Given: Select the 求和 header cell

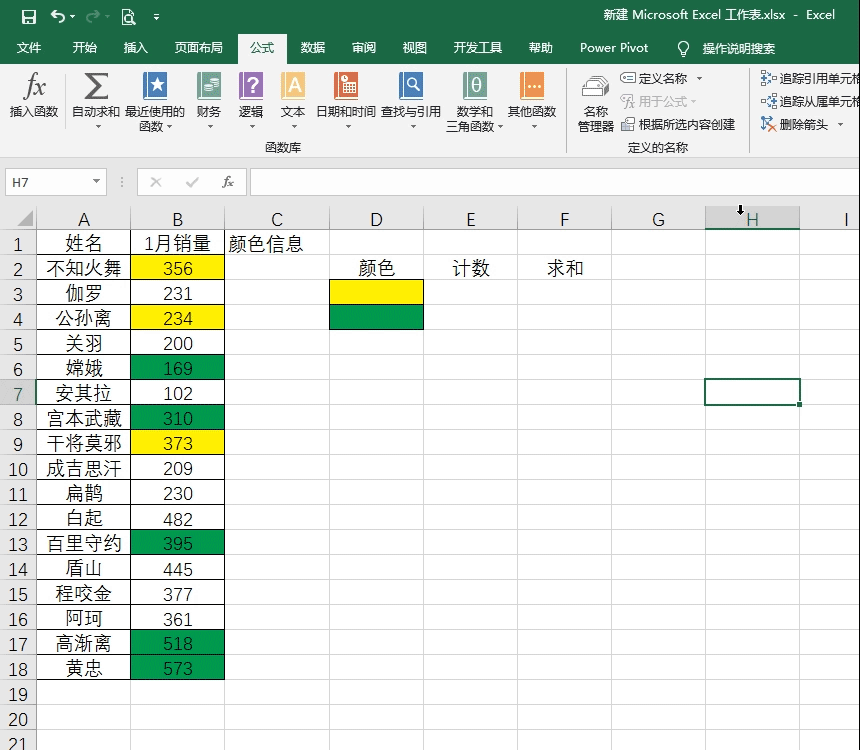Looking at the screenshot, I should pyautogui.click(x=564, y=267).
